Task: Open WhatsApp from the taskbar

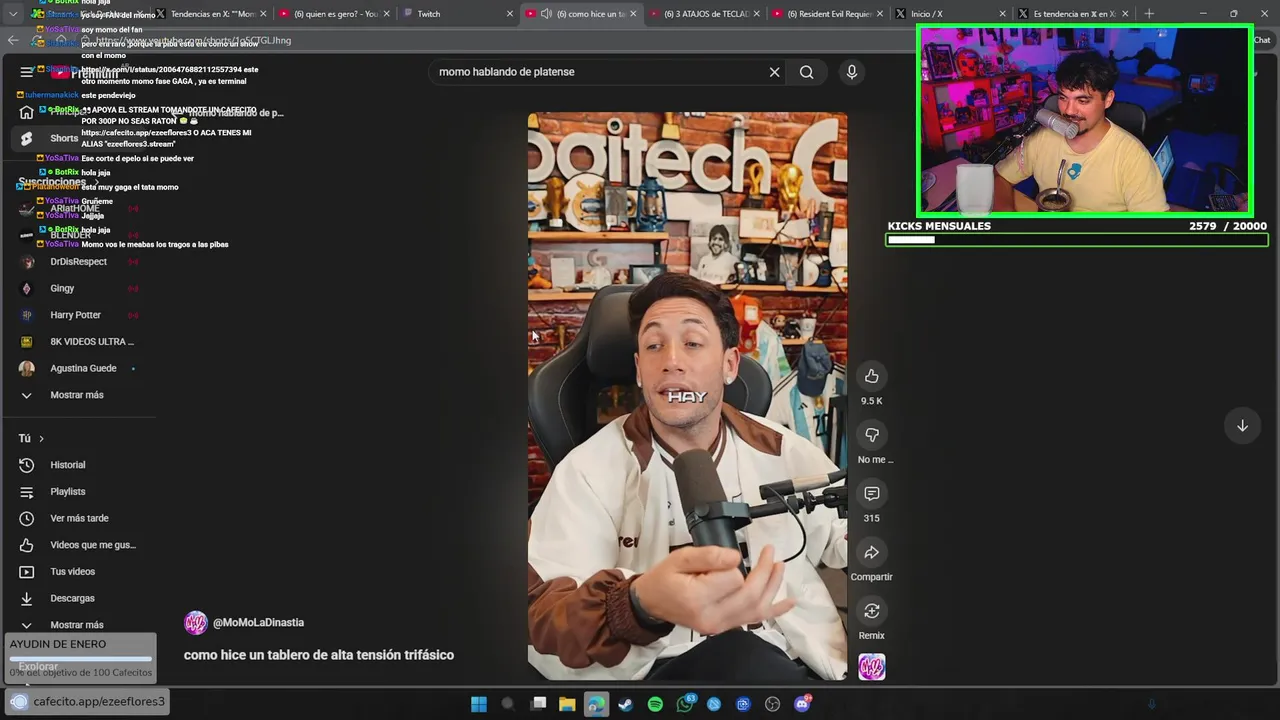Action: [685, 704]
